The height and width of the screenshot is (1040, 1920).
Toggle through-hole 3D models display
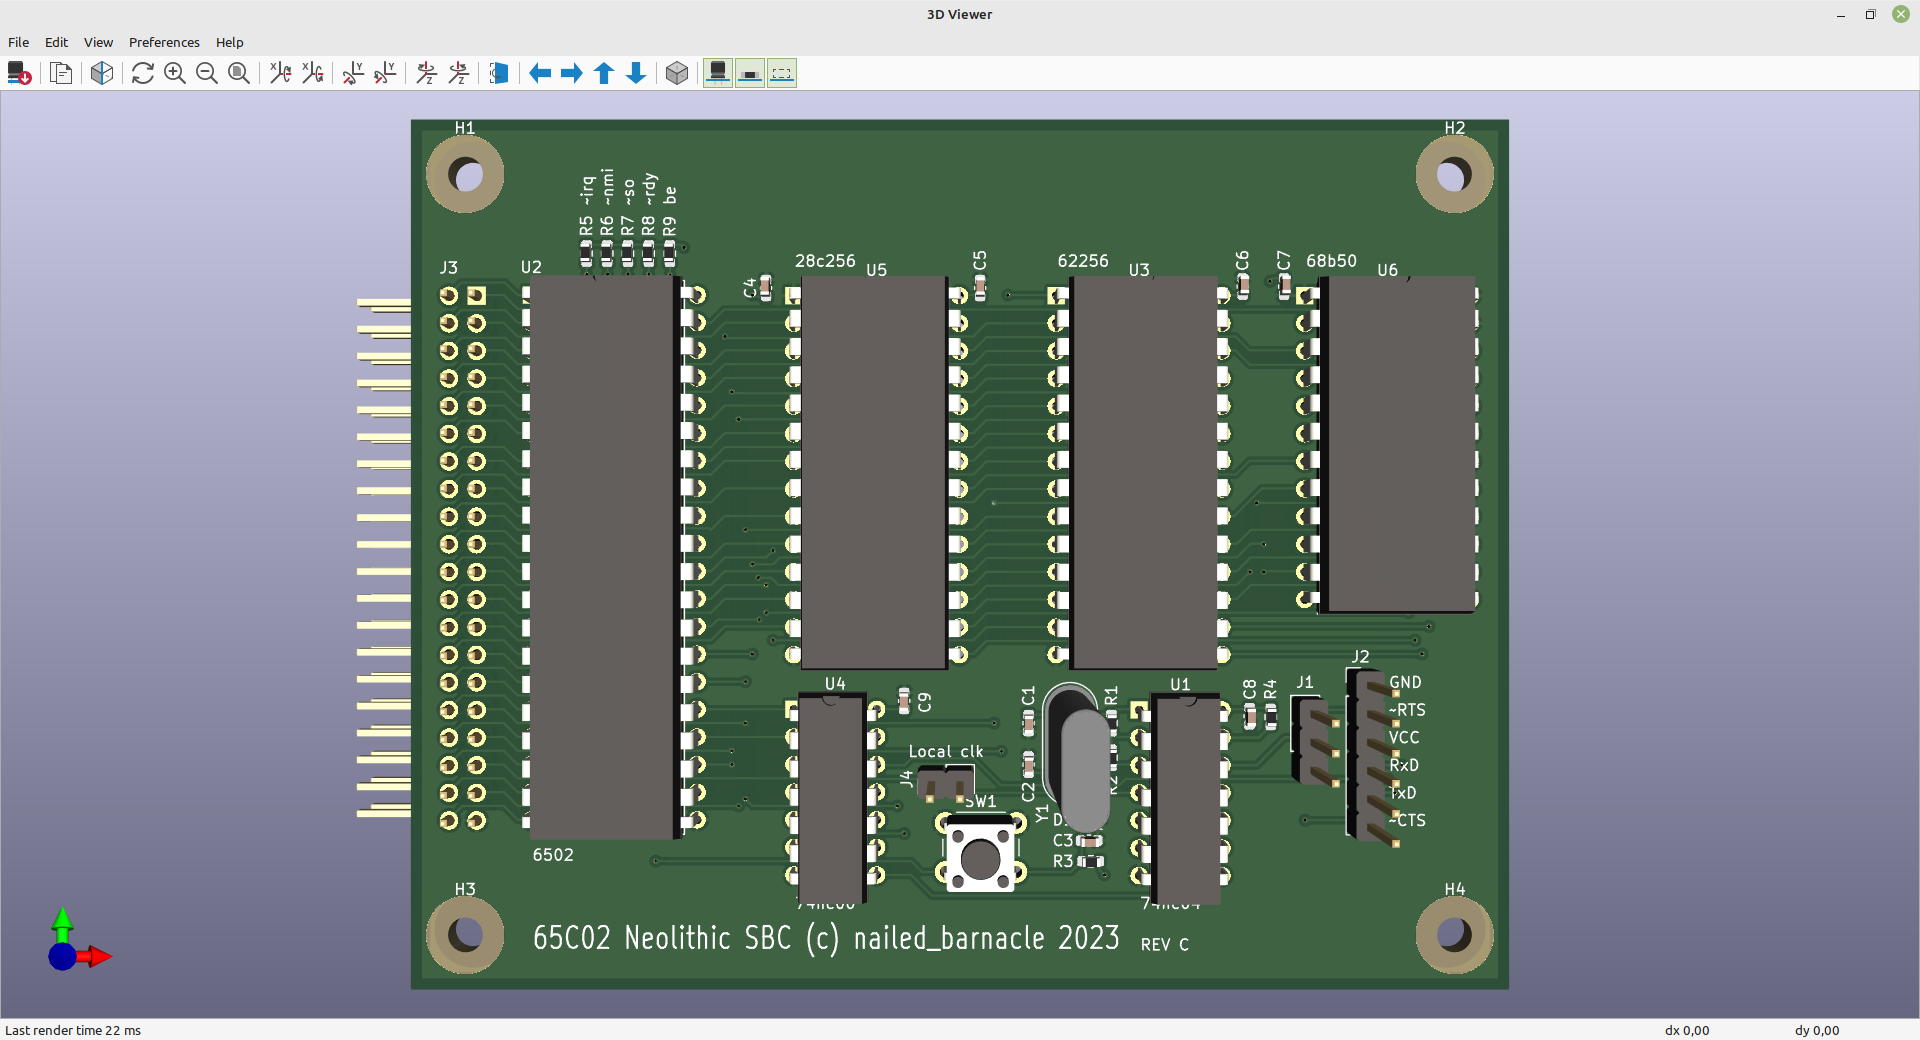click(x=718, y=73)
